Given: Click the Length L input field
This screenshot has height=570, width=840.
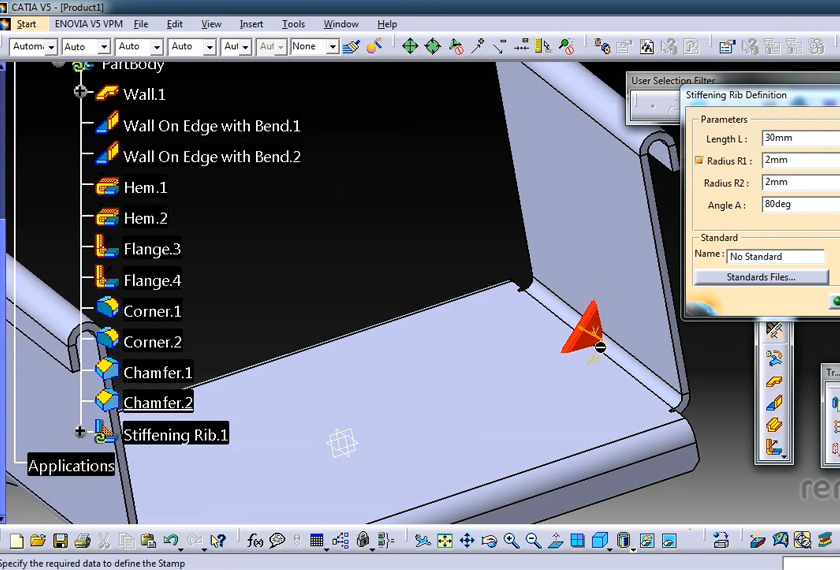Looking at the screenshot, I should pos(800,139).
